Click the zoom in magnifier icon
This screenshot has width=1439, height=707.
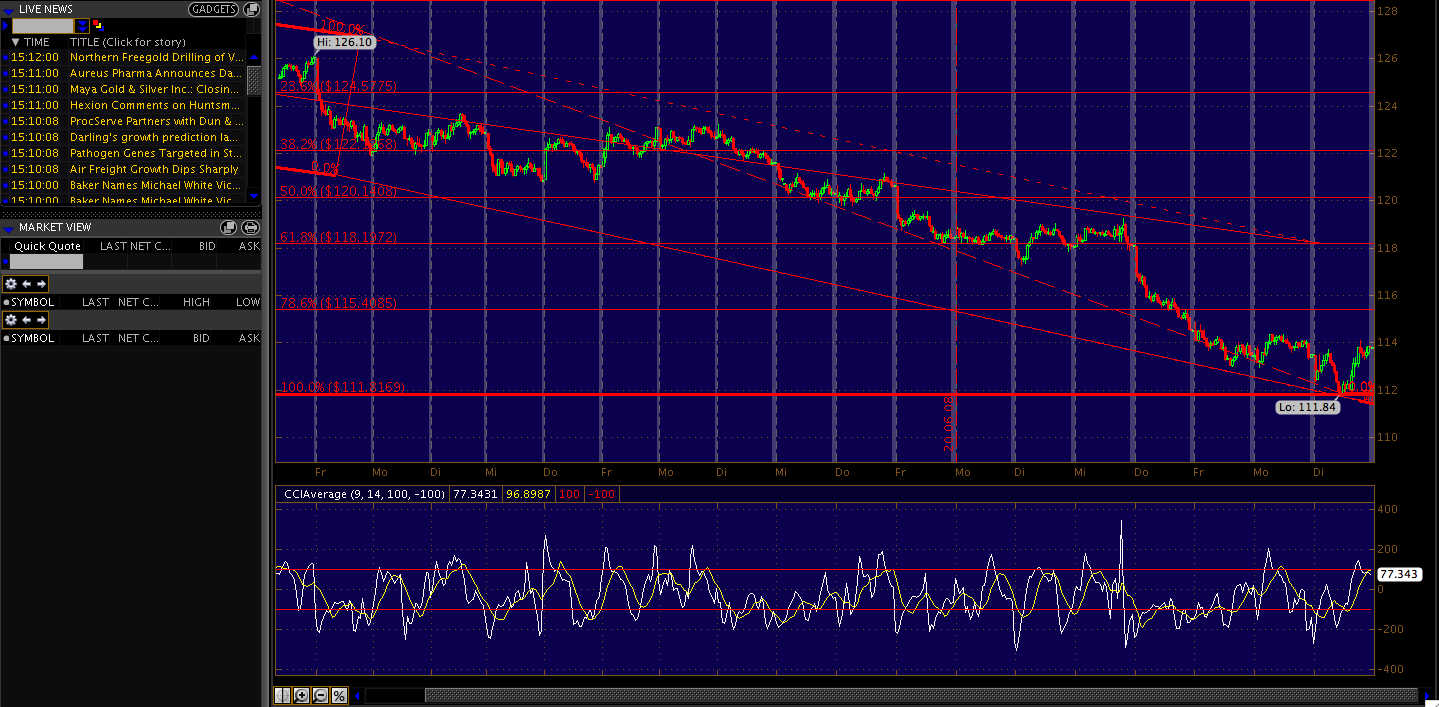(x=301, y=695)
